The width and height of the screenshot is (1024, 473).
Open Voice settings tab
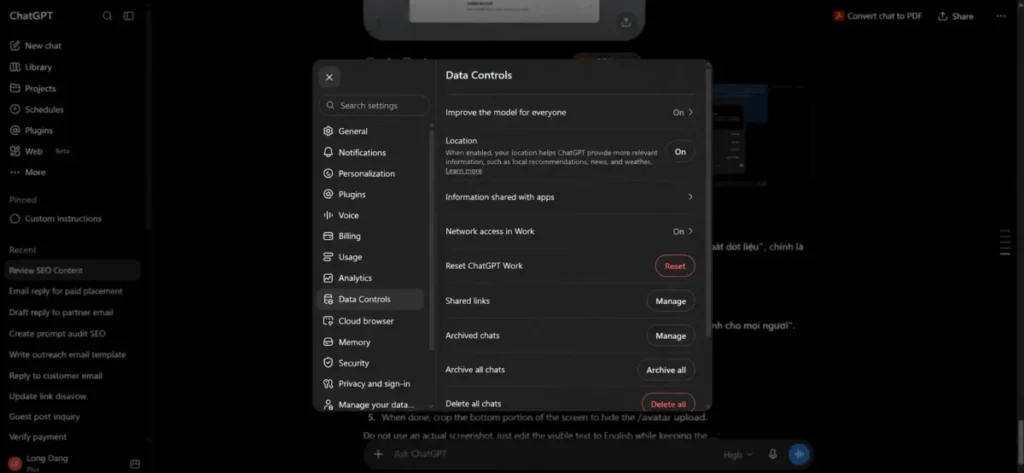(372, 215)
